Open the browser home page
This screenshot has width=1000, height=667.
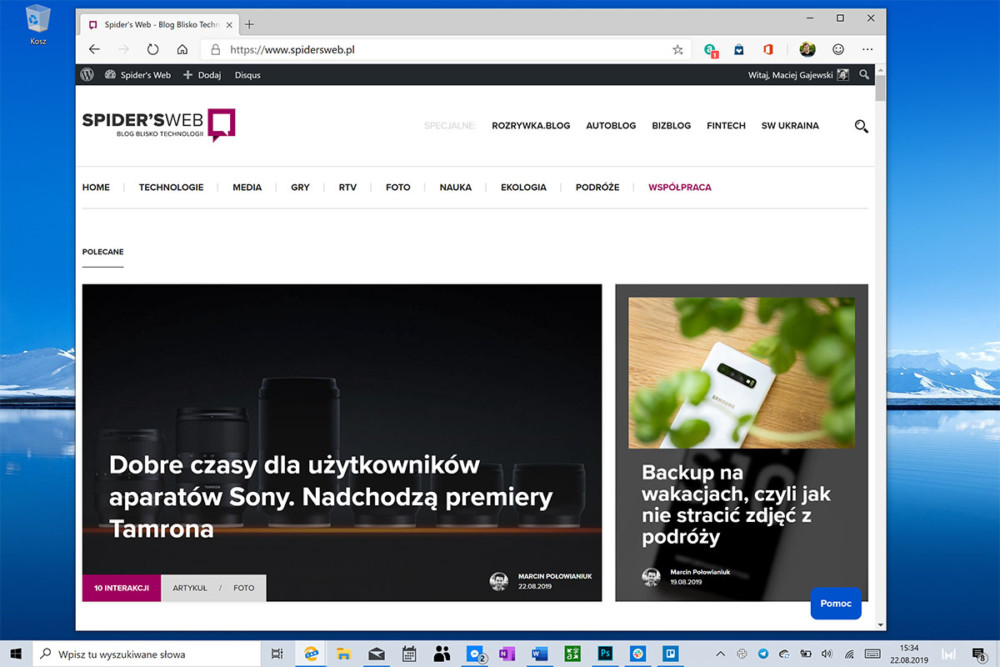(182, 49)
